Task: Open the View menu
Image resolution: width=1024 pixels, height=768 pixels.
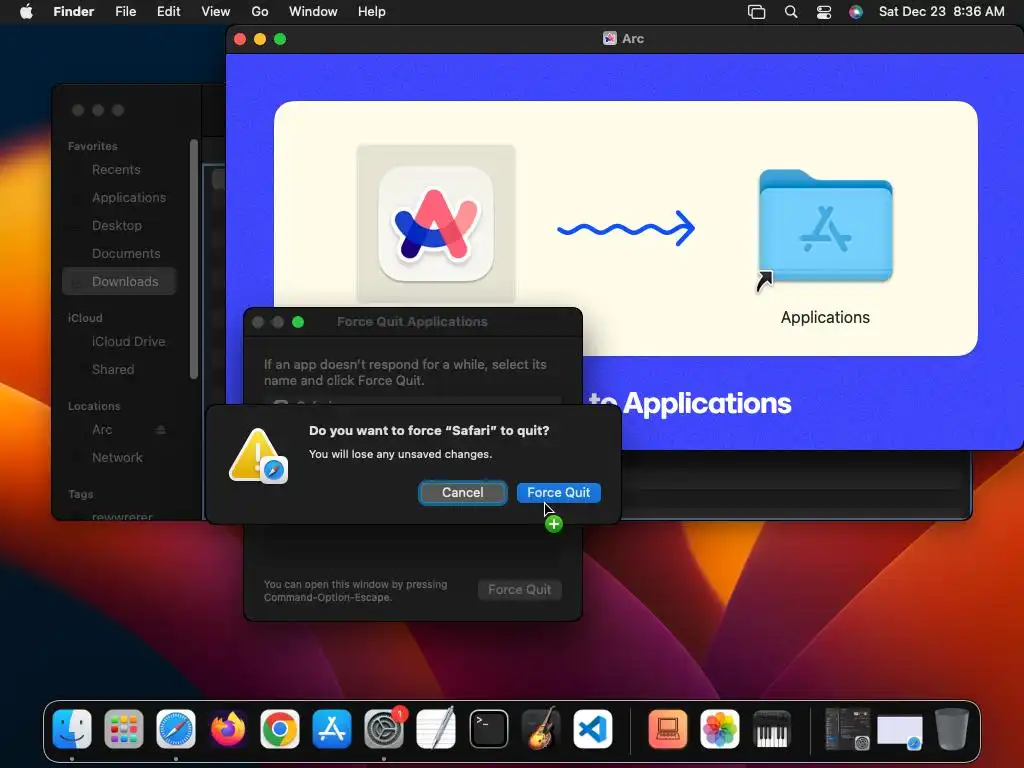Action: [x=216, y=12]
